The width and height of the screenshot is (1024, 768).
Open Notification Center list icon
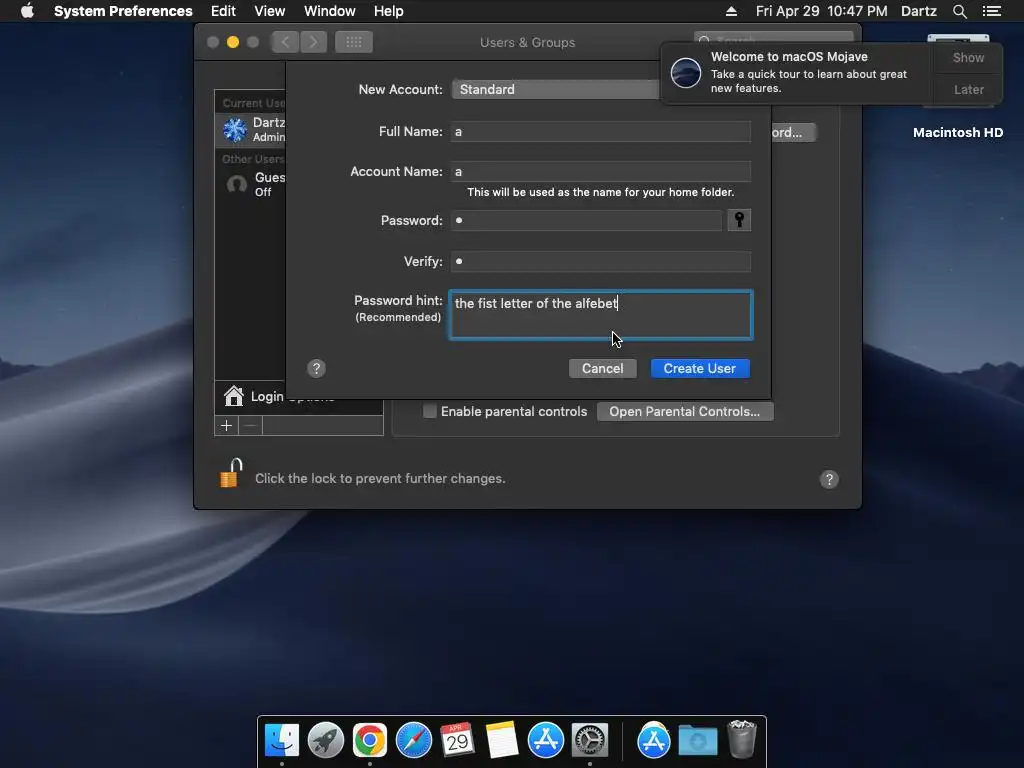tap(992, 11)
